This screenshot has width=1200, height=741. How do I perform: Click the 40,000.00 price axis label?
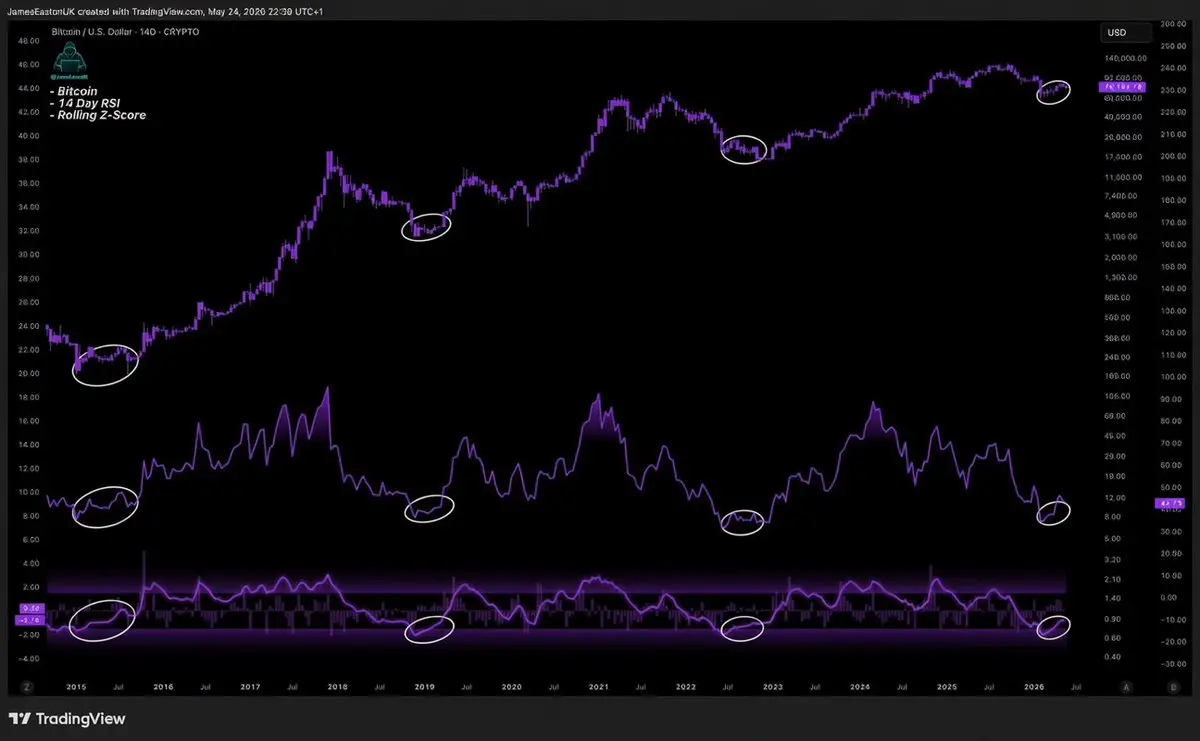click(x=1123, y=117)
